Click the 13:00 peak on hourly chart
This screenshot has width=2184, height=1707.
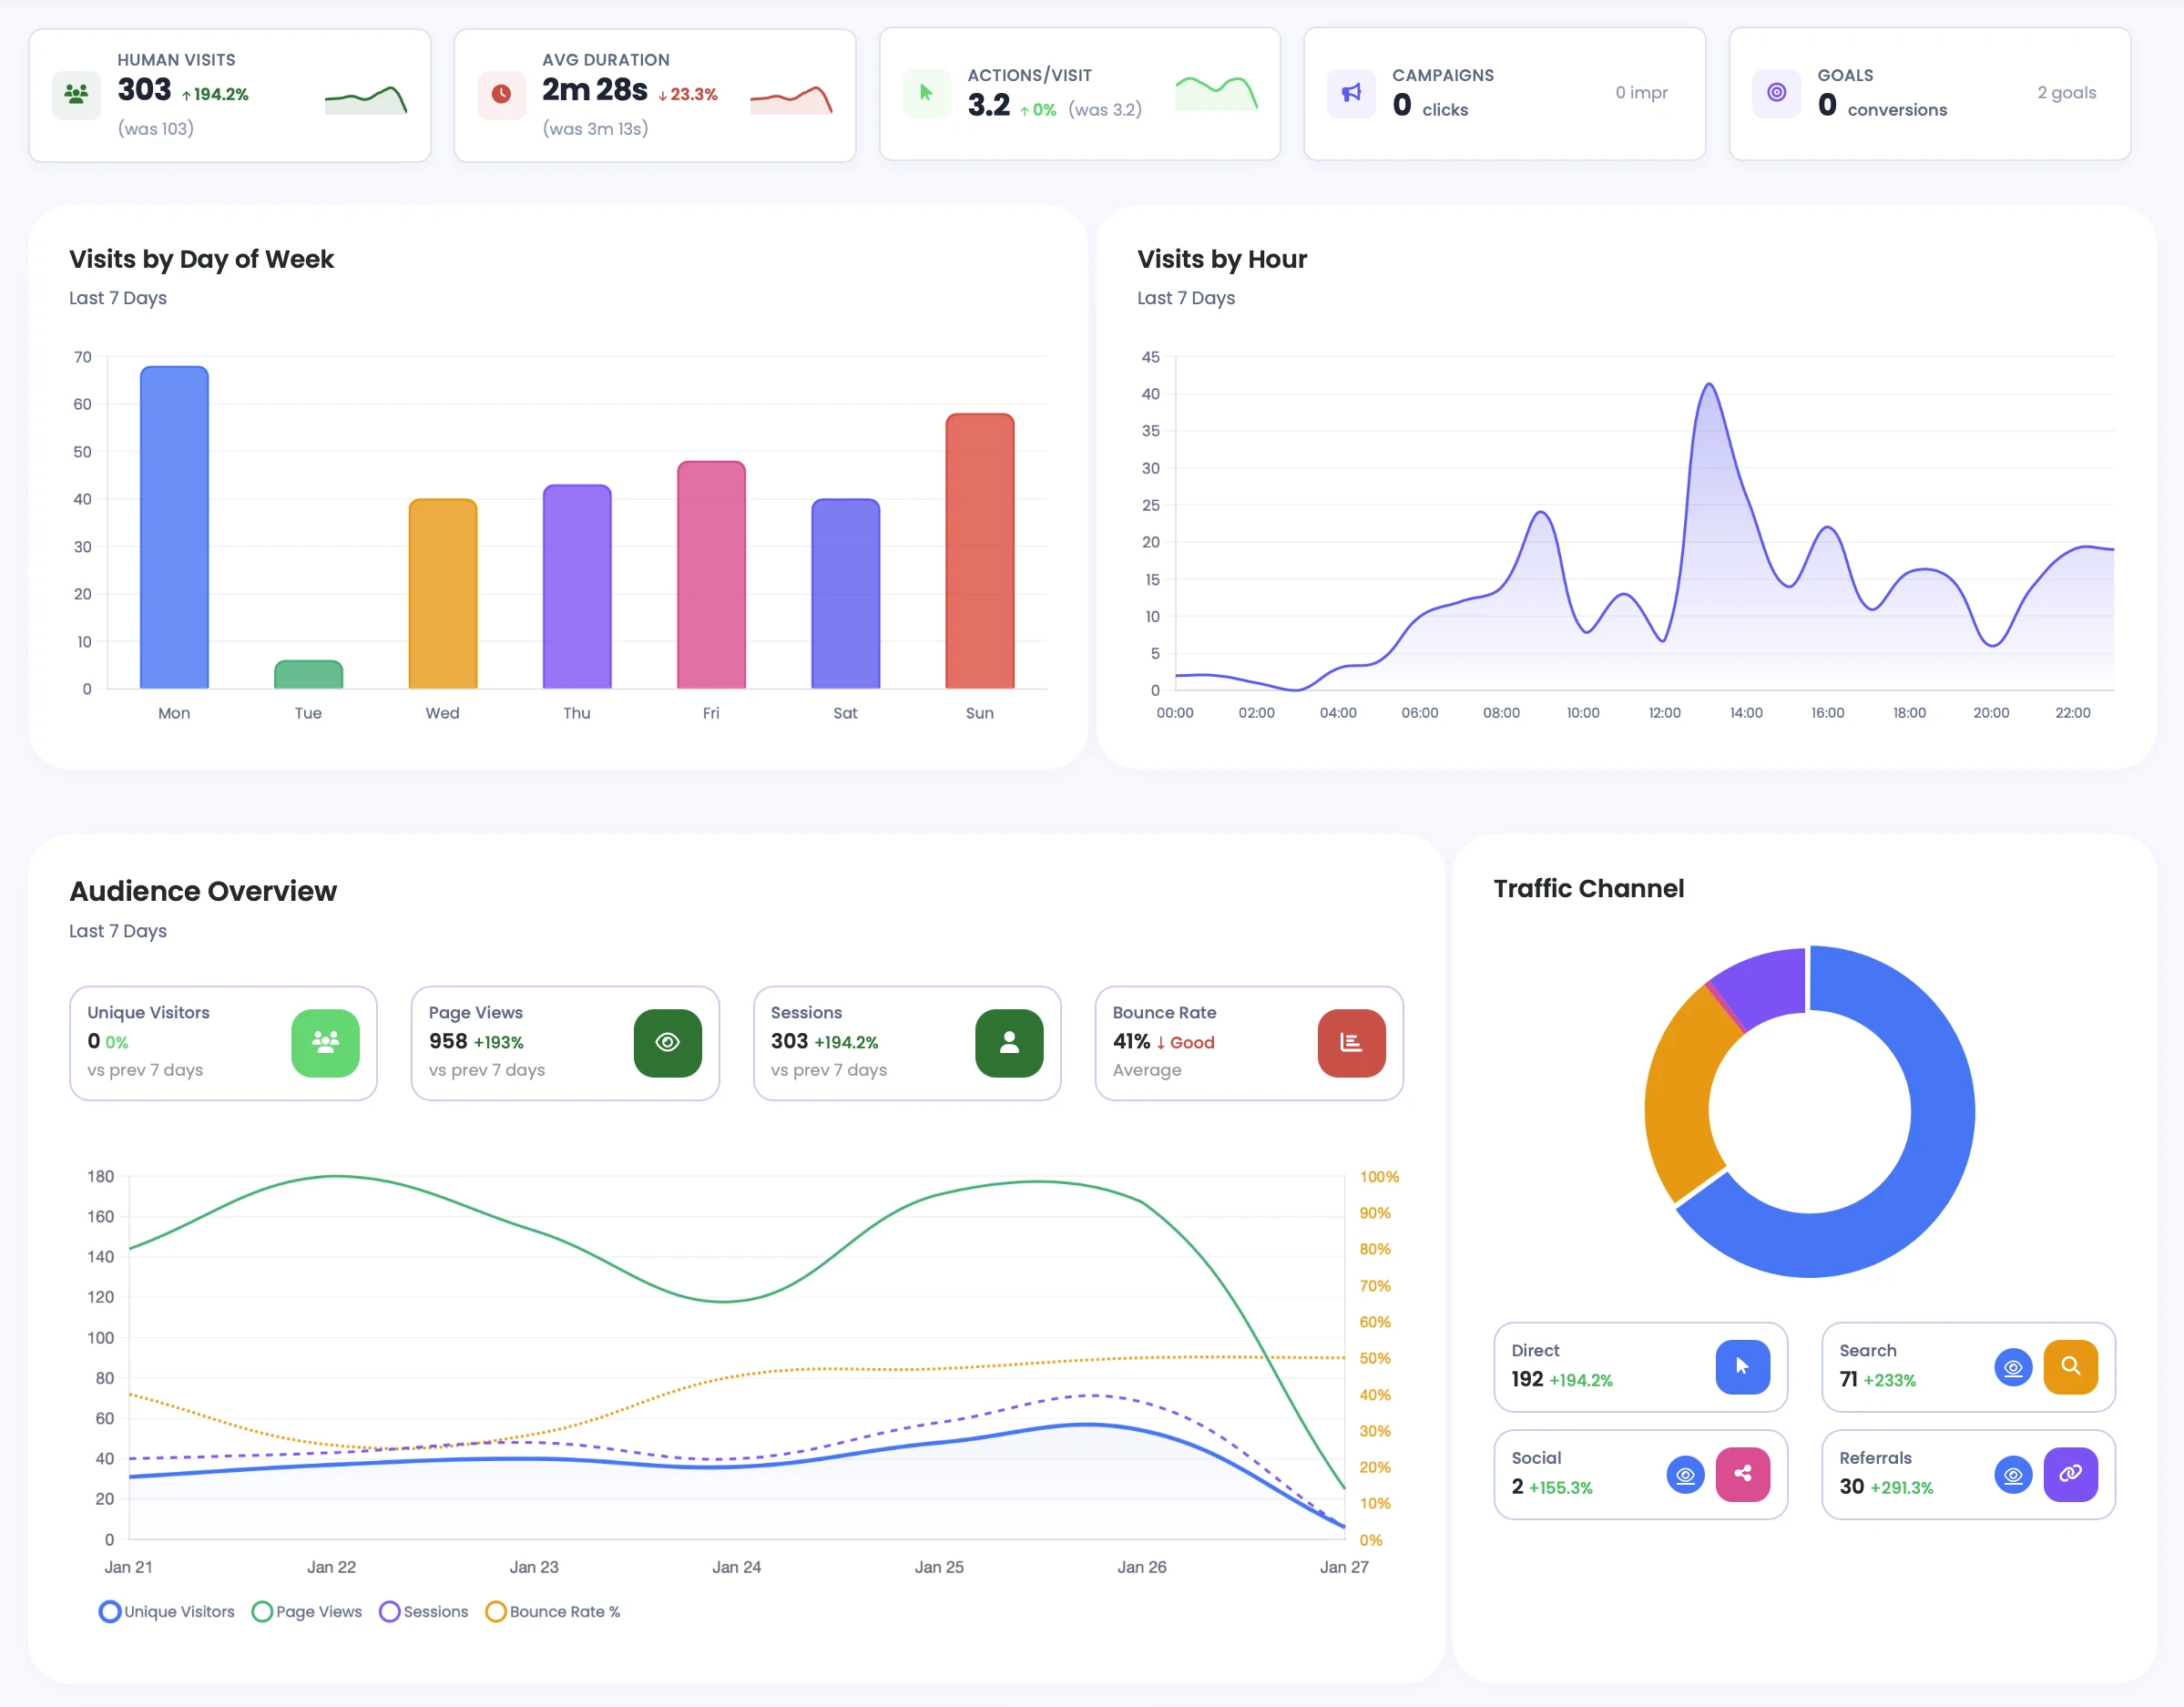coord(1709,385)
